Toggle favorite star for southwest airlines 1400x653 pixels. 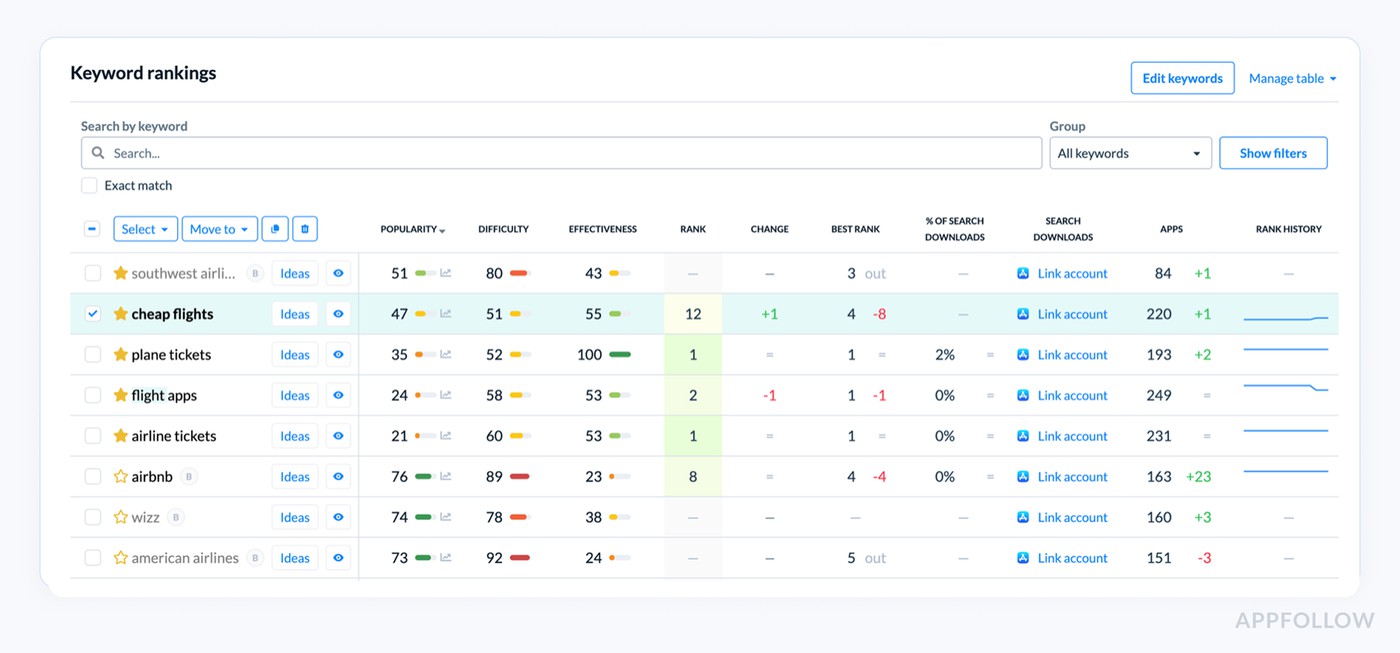click(121, 273)
